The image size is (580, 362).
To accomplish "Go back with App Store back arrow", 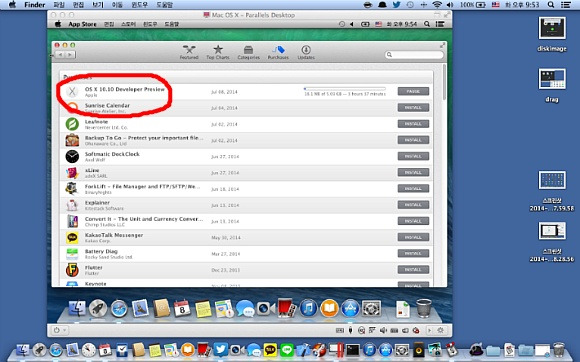I will (60, 55).
